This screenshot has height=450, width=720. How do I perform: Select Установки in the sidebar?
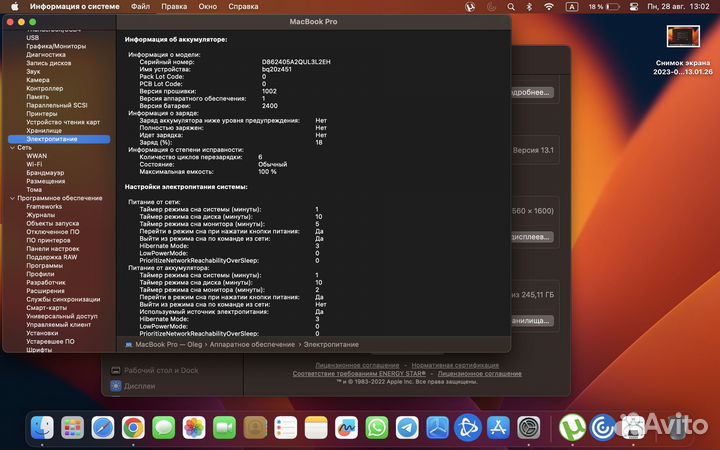(x=42, y=333)
